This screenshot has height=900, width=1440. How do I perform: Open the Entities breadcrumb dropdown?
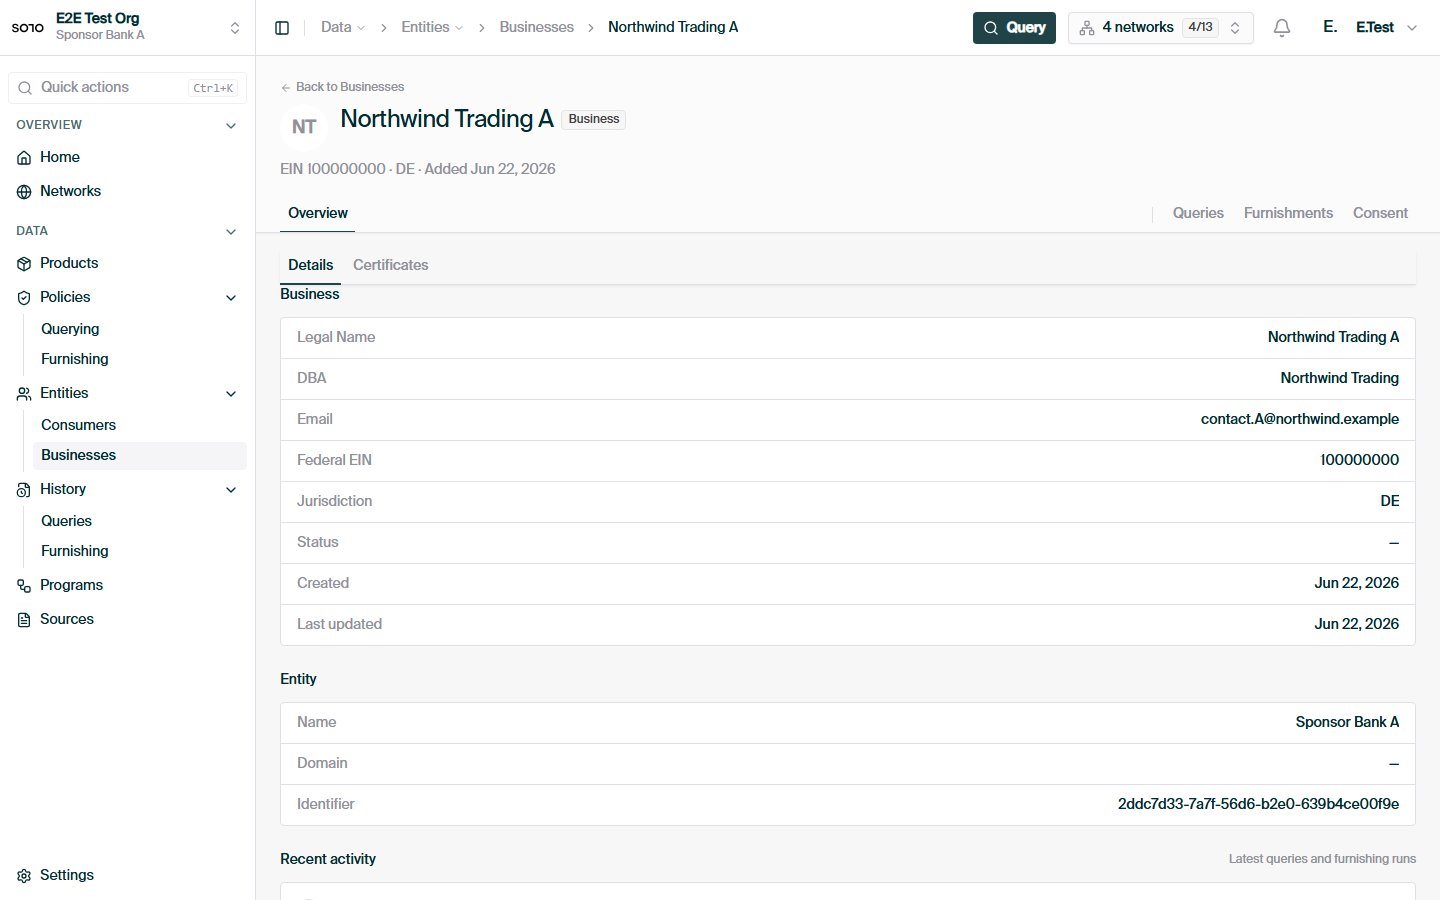click(432, 27)
